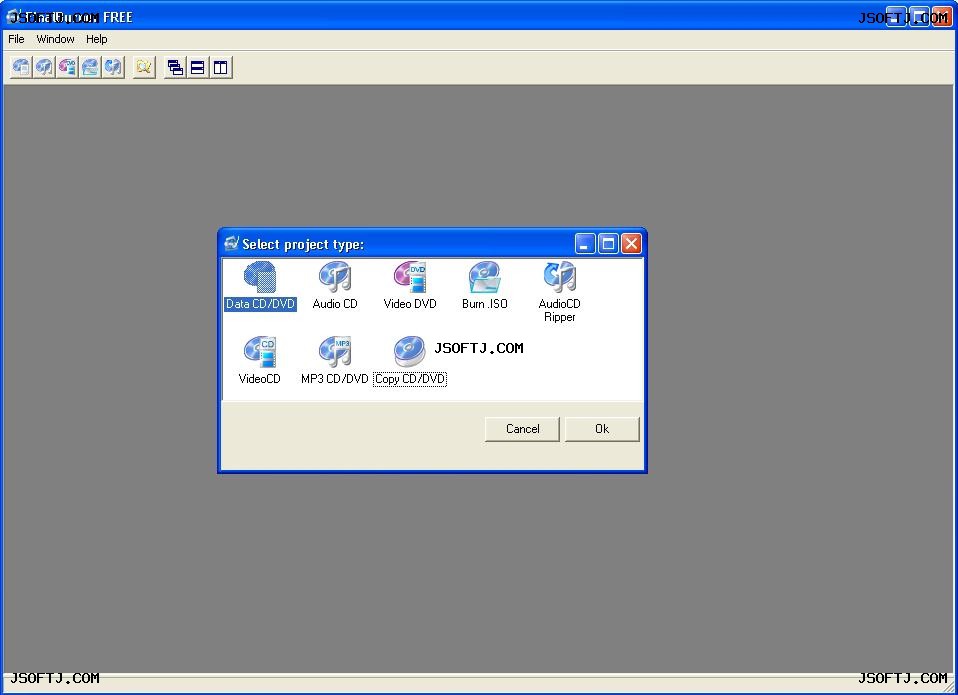Select the Burn .ISO project icon
The width and height of the screenshot is (958, 695).
484,278
